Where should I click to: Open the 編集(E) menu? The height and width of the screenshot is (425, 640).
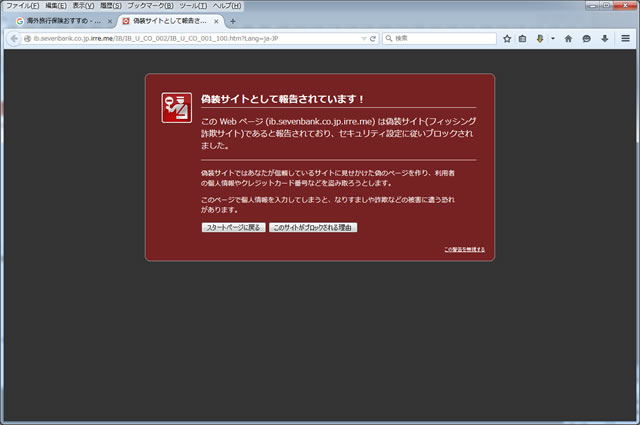click(x=56, y=6)
